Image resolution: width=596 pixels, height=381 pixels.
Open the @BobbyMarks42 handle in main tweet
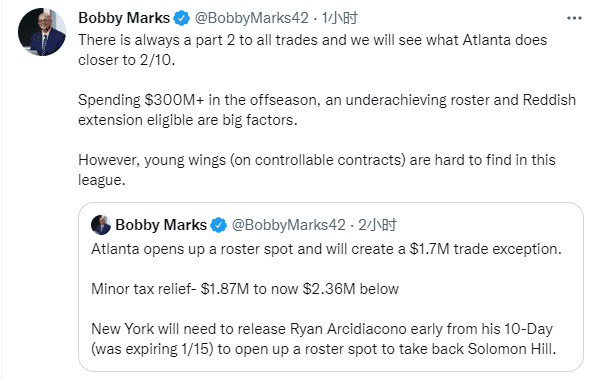pyautogui.click(x=252, y=18)
